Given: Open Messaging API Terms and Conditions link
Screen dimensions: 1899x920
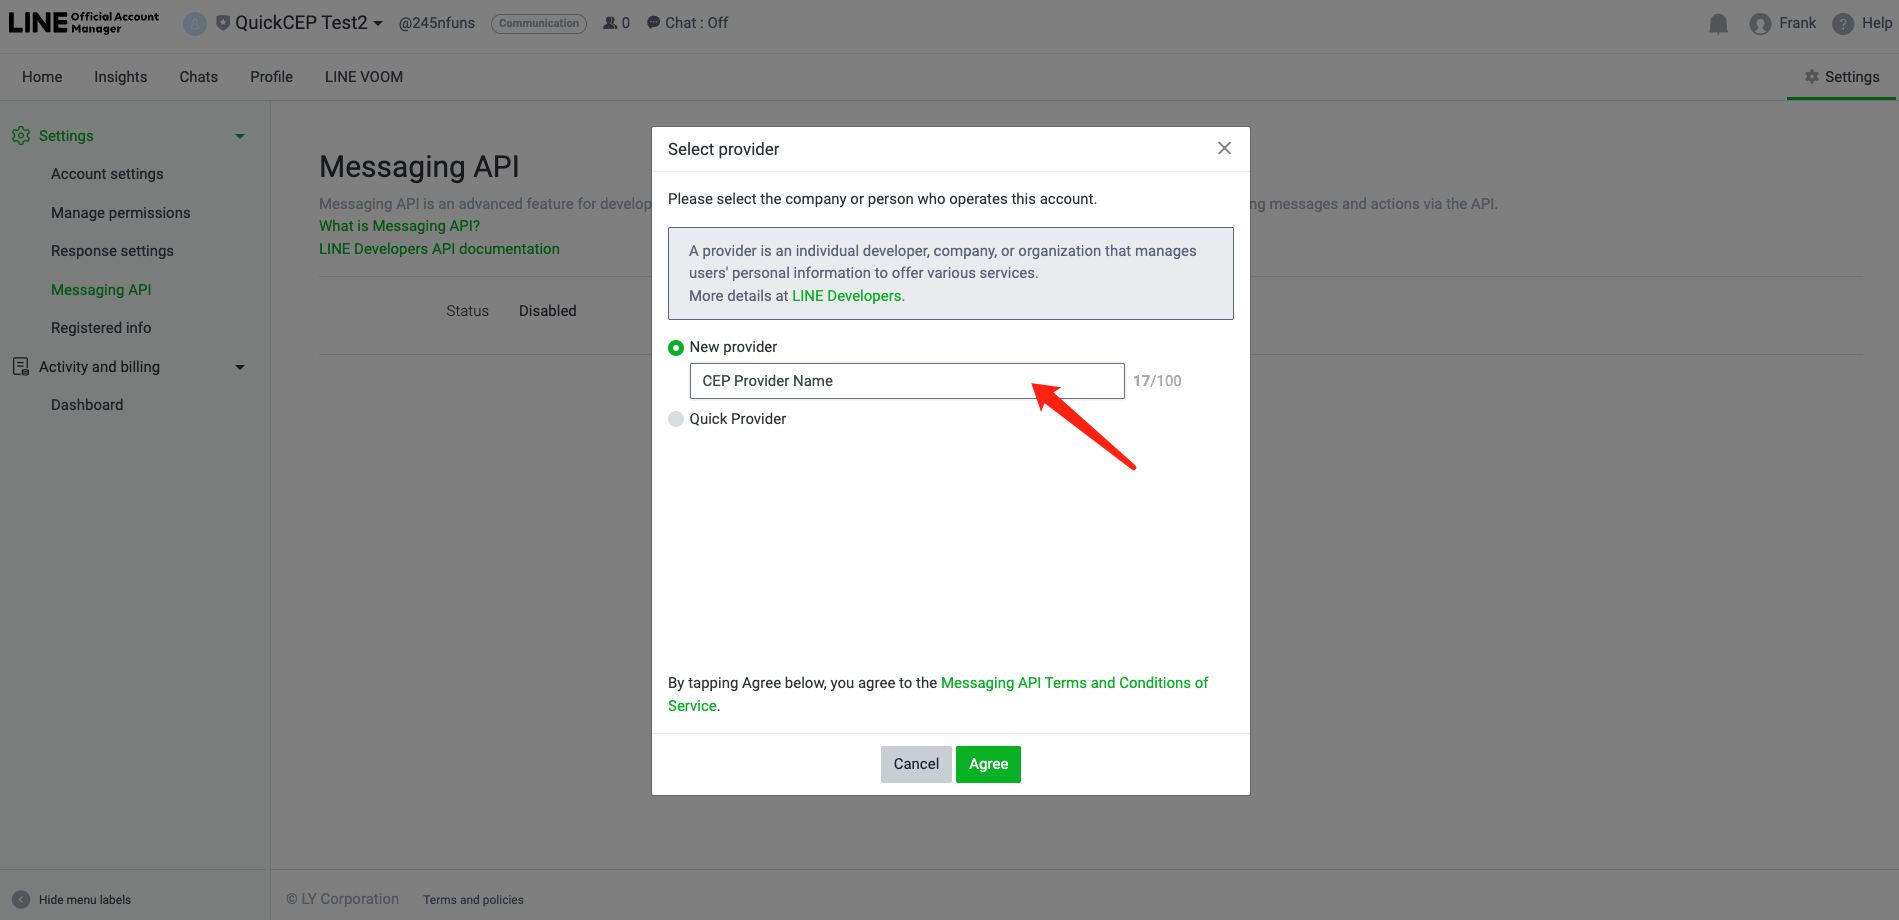Looking at the screenshot, I should click(x=1074, y=683).
